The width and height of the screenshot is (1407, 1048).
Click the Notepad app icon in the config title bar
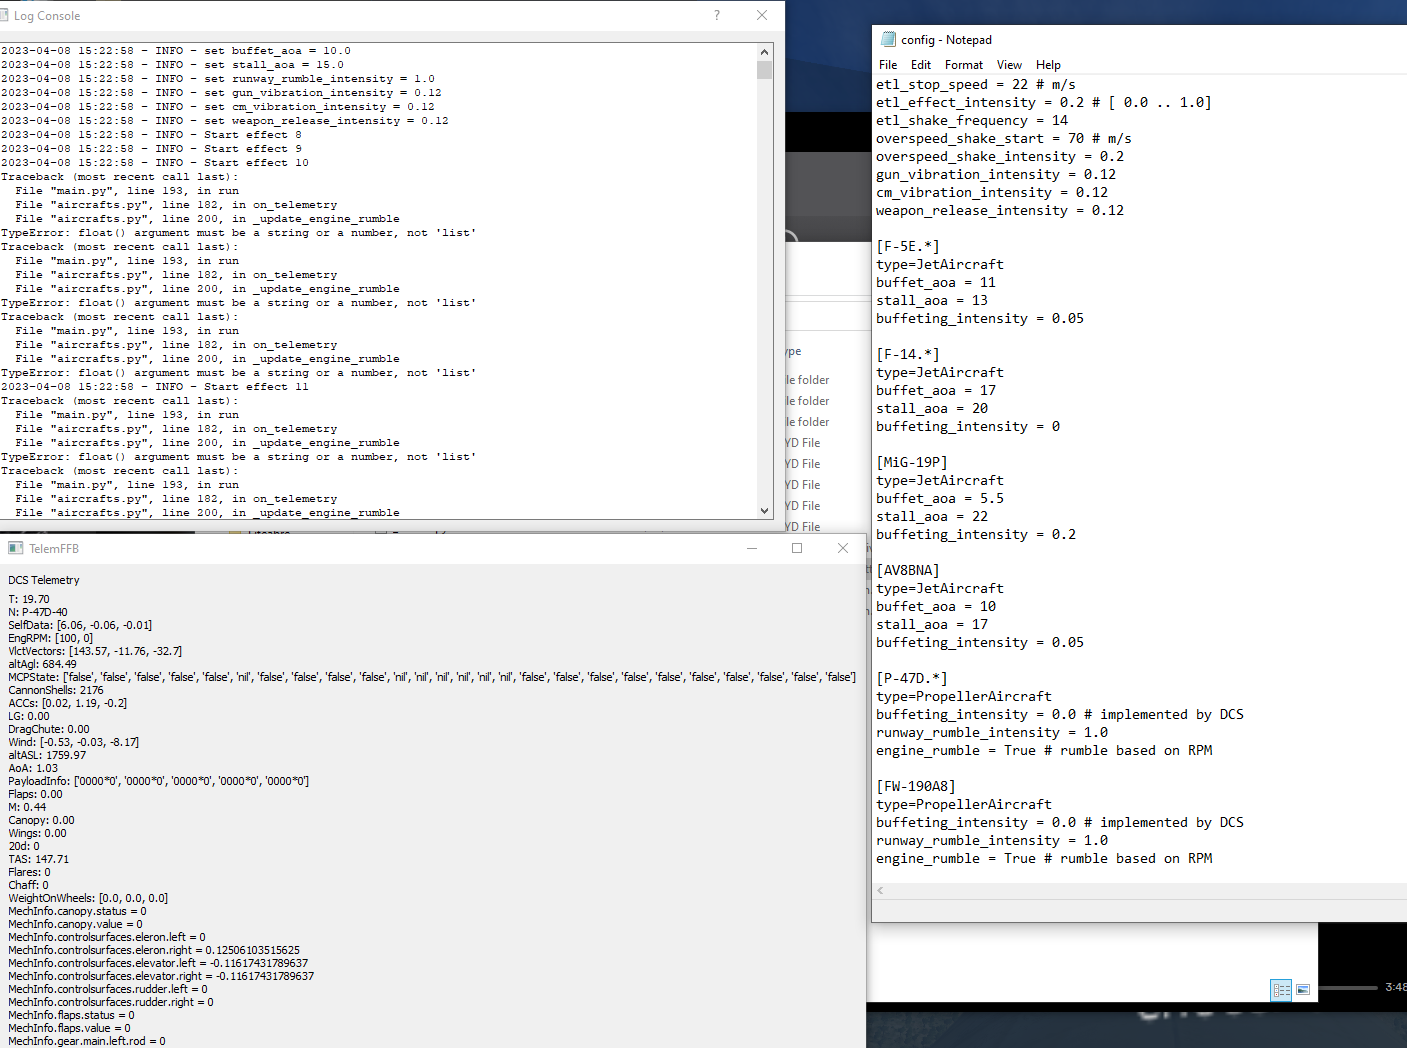888,40
